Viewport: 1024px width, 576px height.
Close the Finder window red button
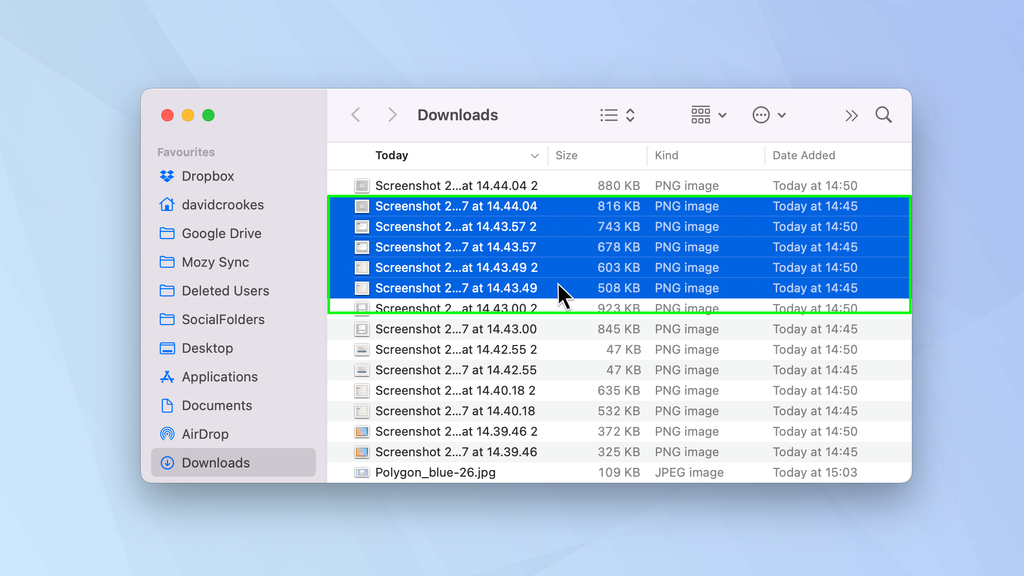point(167,116)
